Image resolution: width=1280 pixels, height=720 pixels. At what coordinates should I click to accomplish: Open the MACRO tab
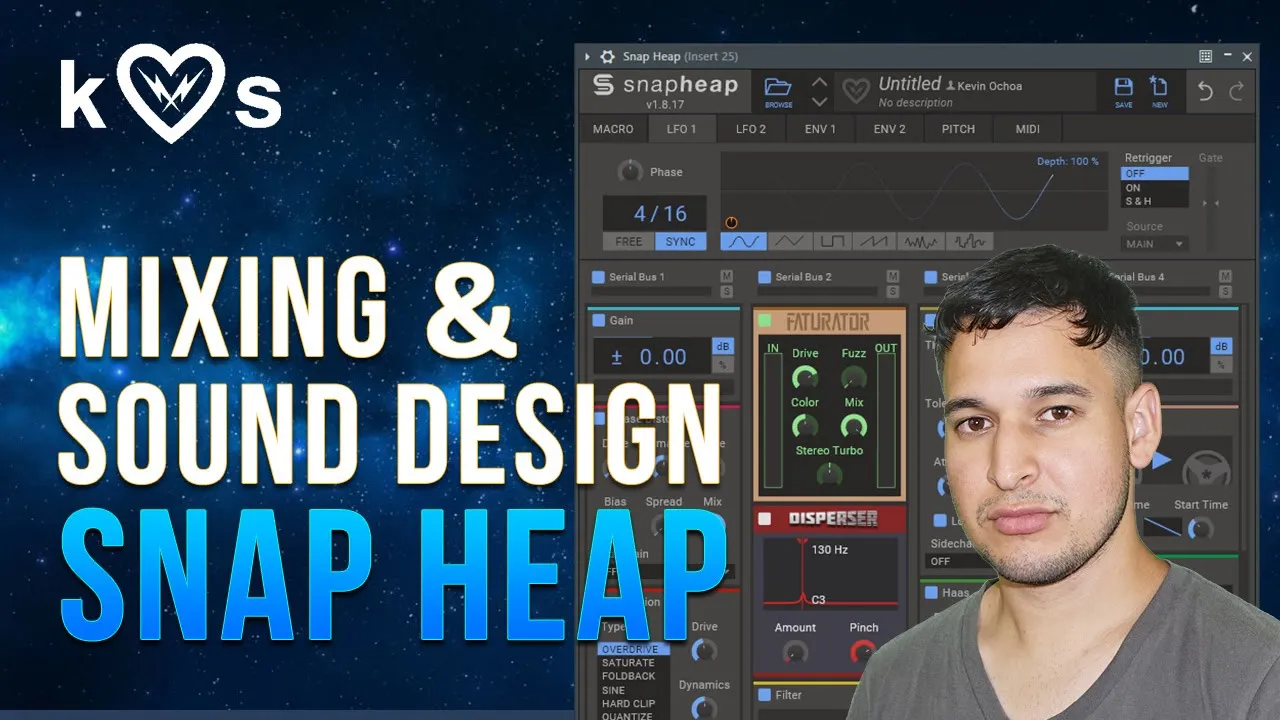[x=613, y=129]
